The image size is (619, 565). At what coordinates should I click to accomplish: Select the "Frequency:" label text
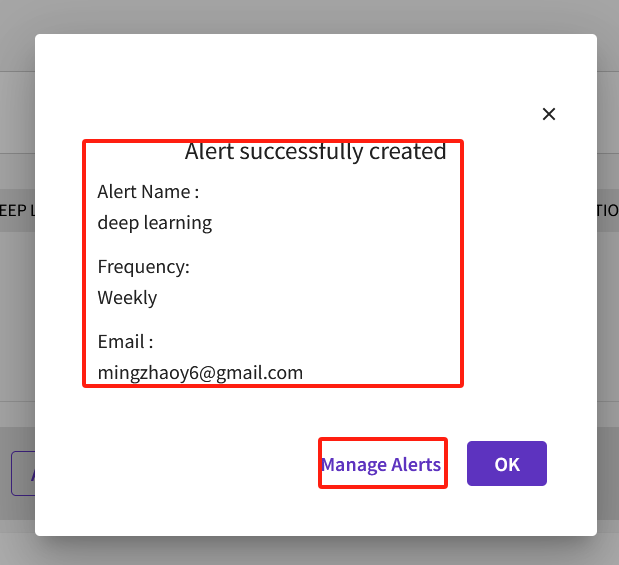pos(143,267)
